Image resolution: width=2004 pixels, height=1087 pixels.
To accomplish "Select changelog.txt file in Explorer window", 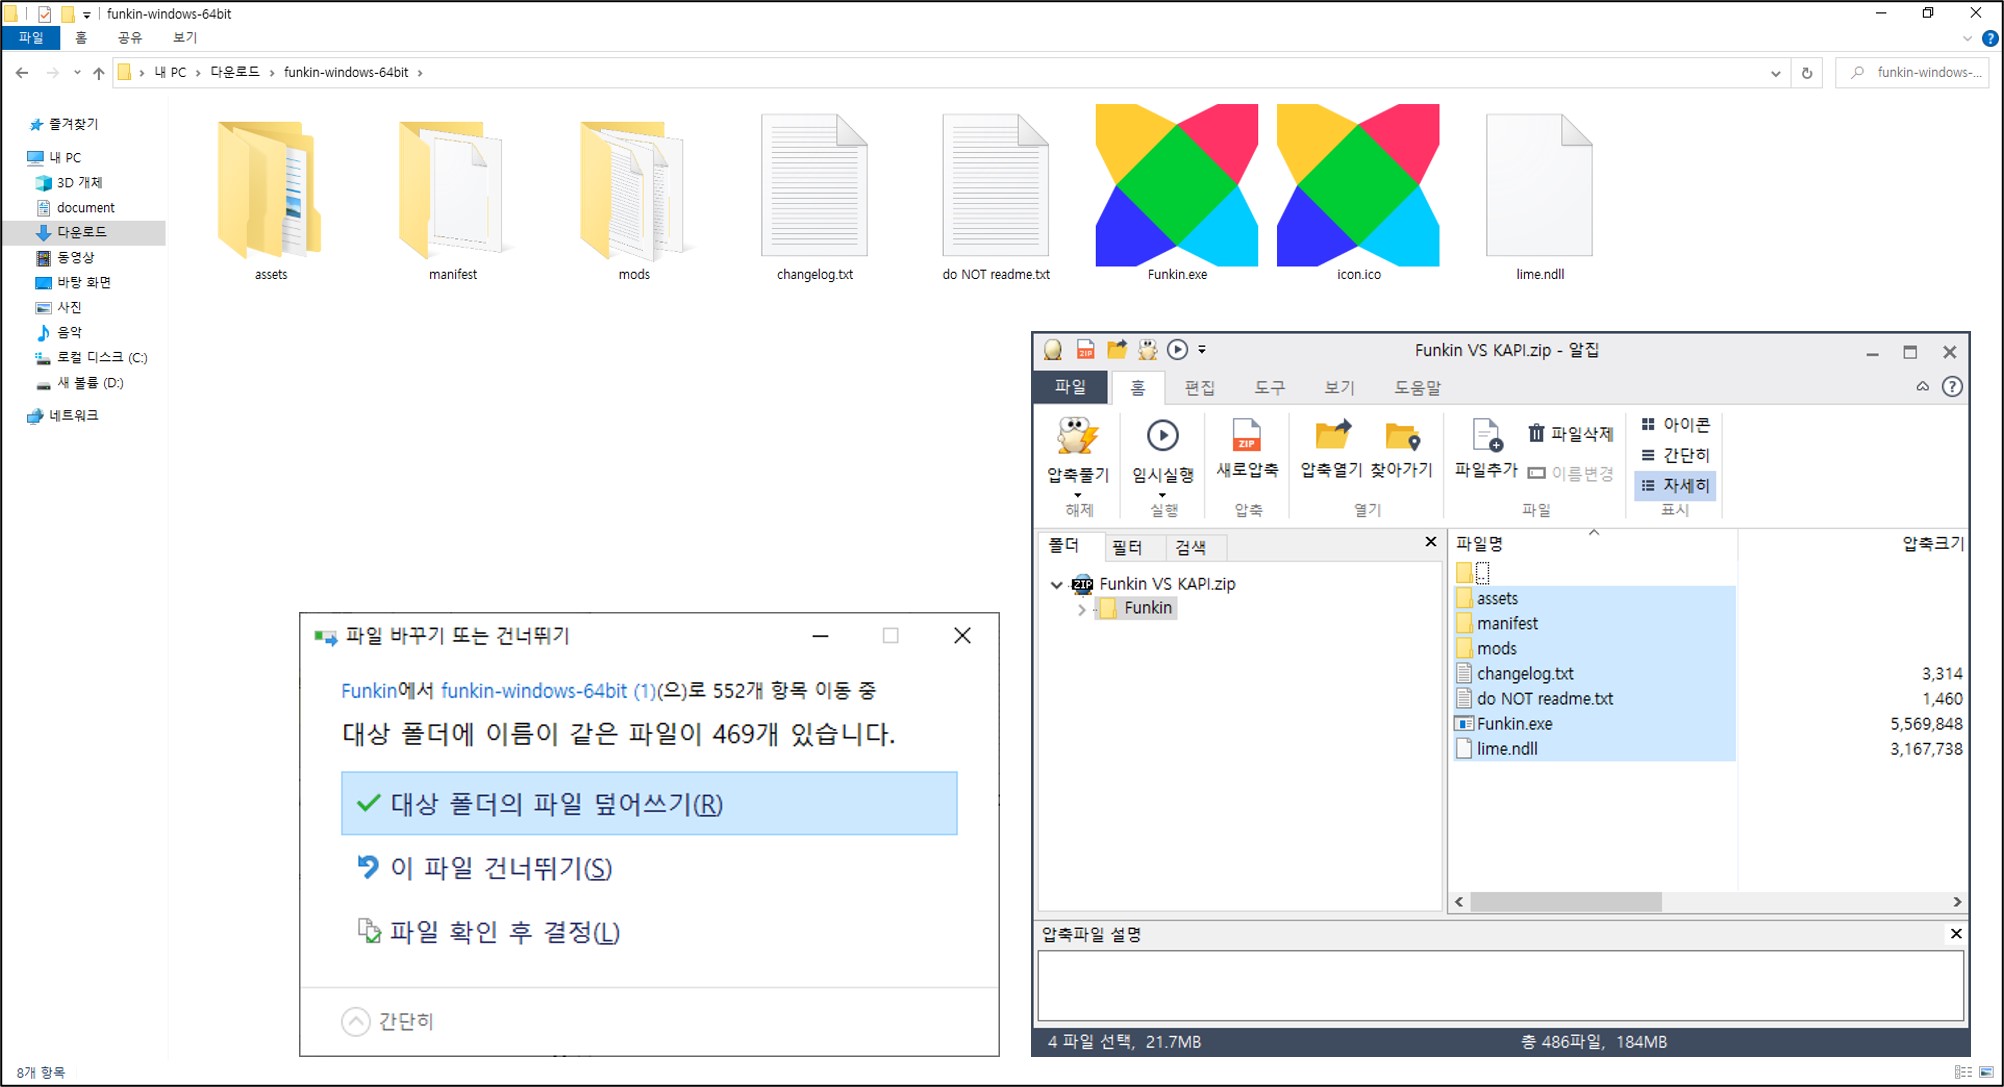I will click(x=814, y=196).
